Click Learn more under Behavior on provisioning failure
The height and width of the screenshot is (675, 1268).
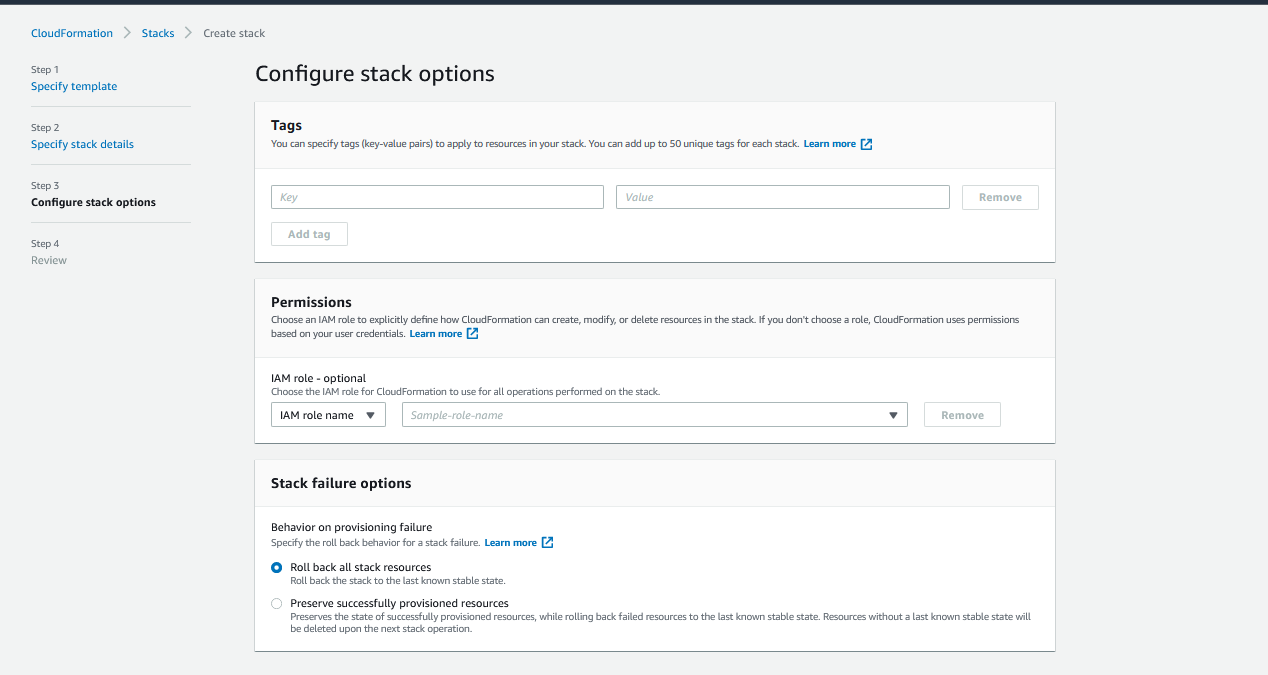(x=511, y=543)
